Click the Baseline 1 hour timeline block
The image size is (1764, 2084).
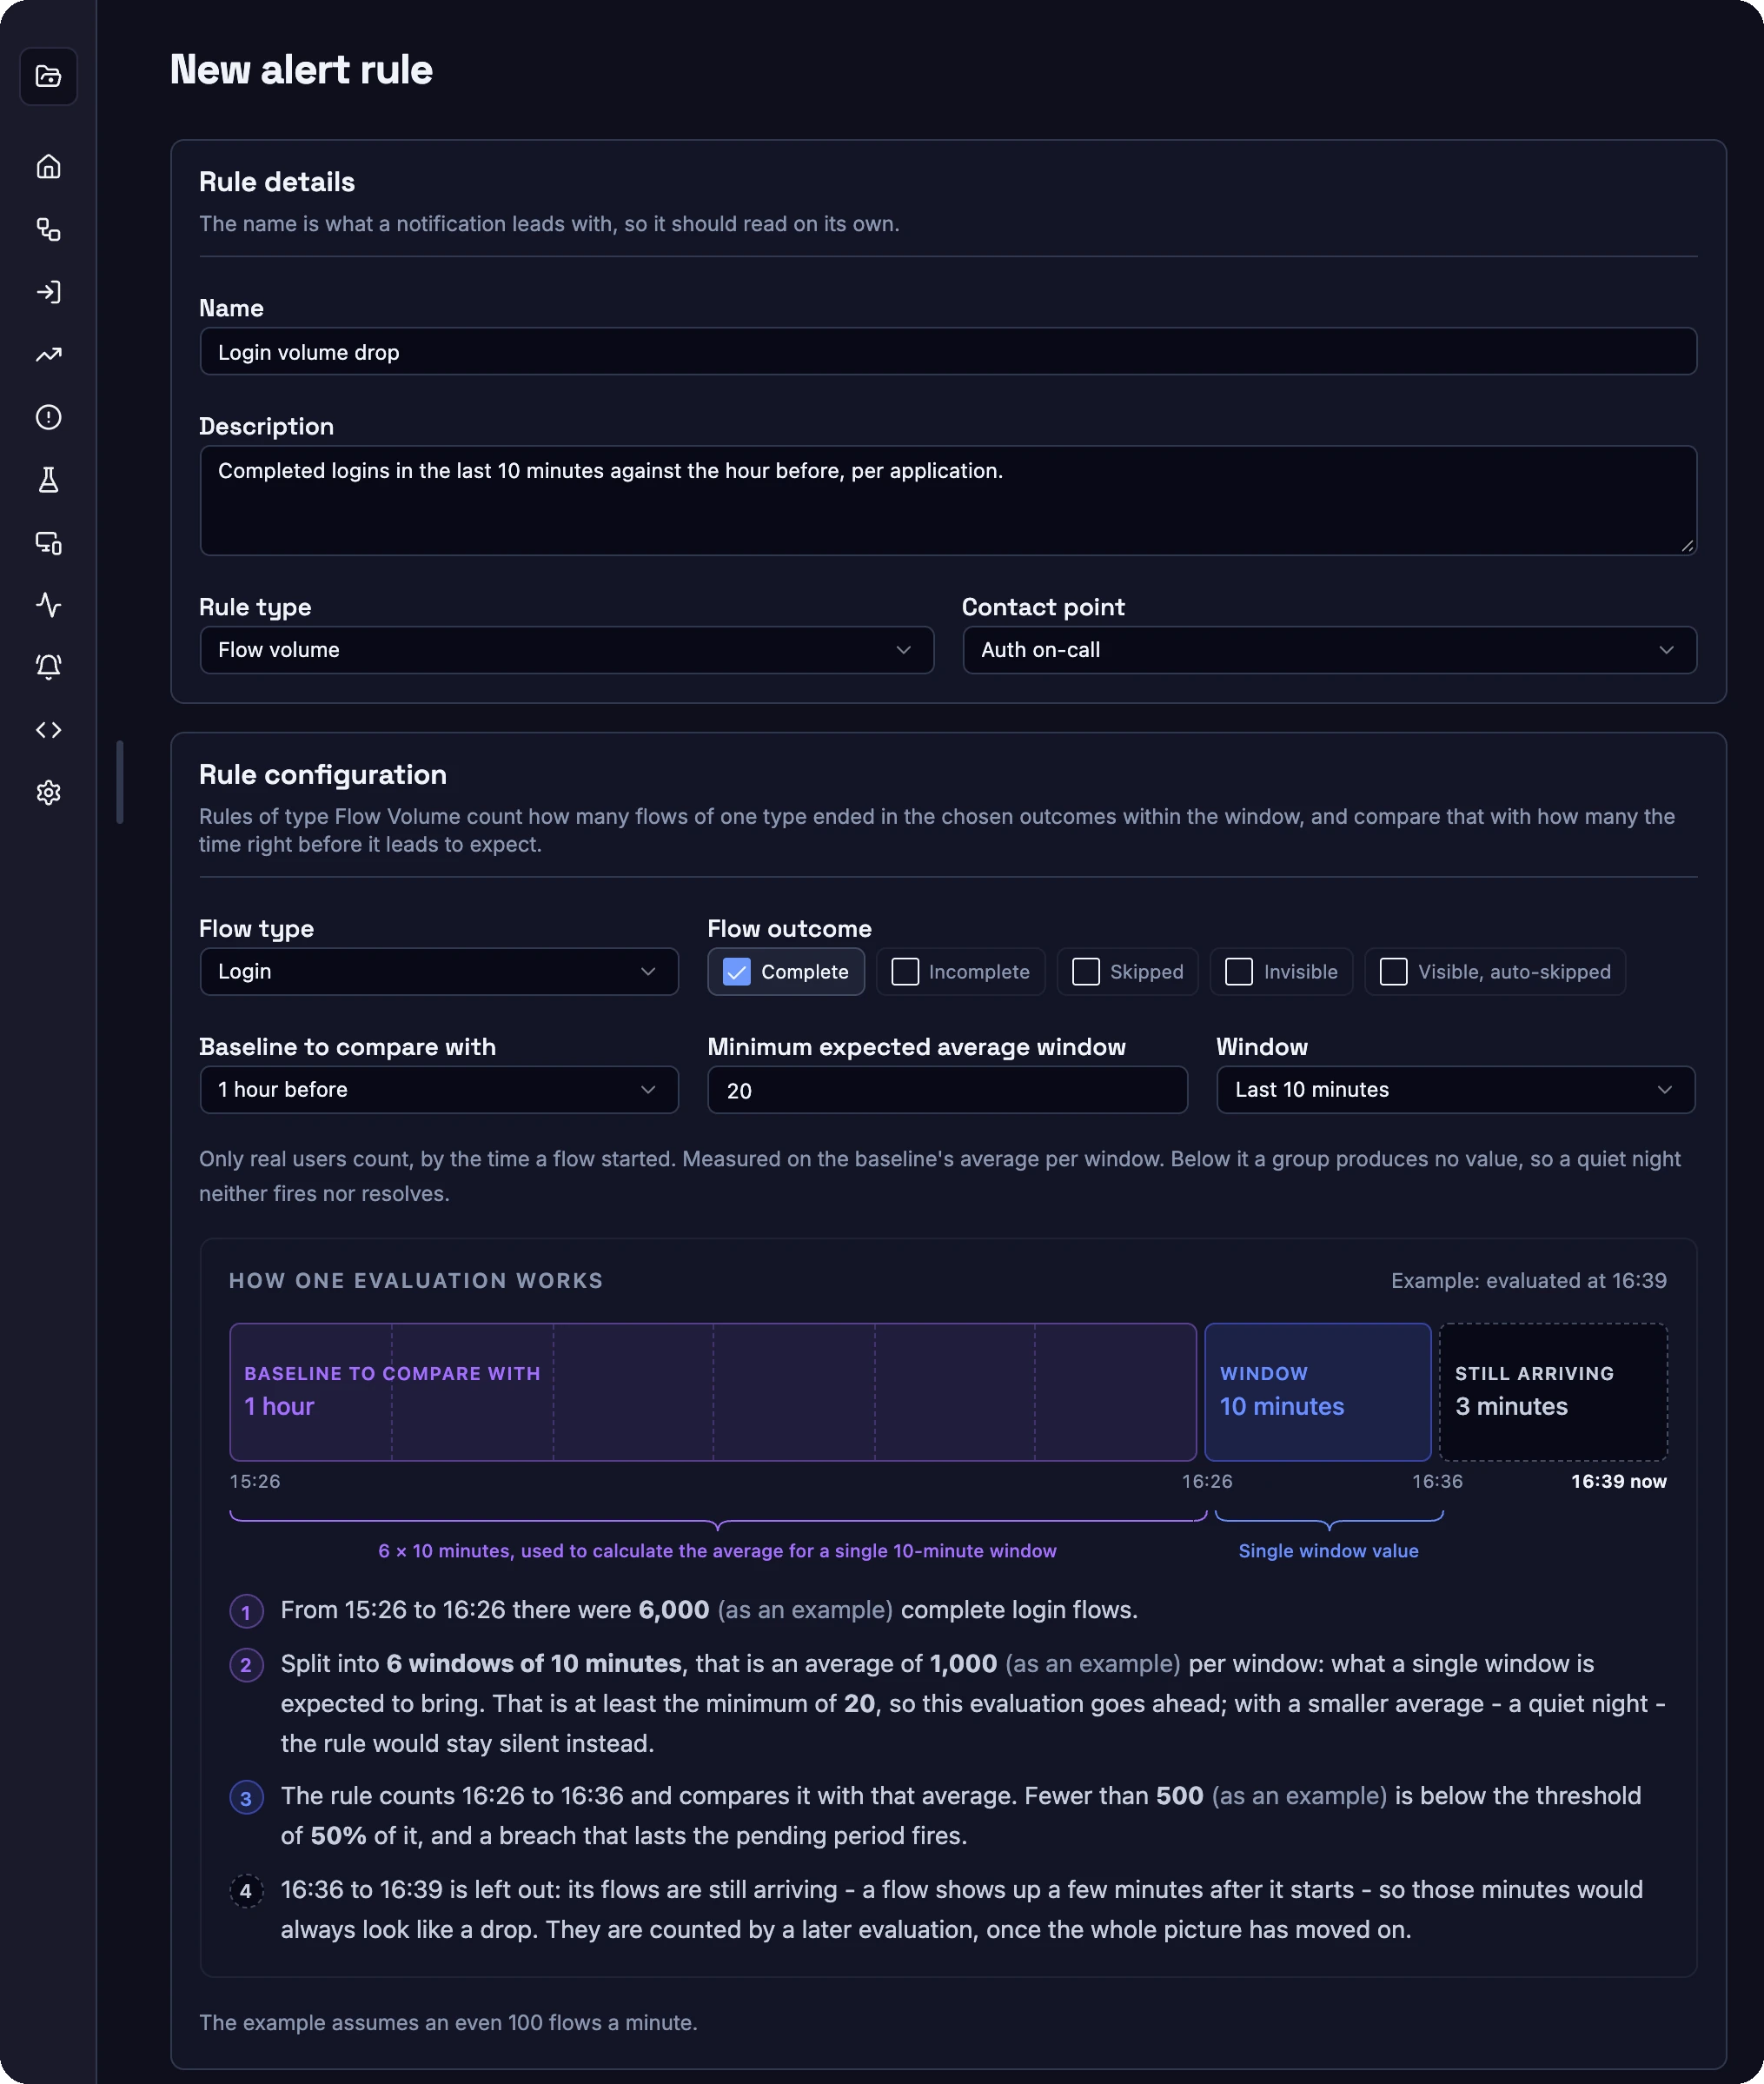pos(713,1392)
